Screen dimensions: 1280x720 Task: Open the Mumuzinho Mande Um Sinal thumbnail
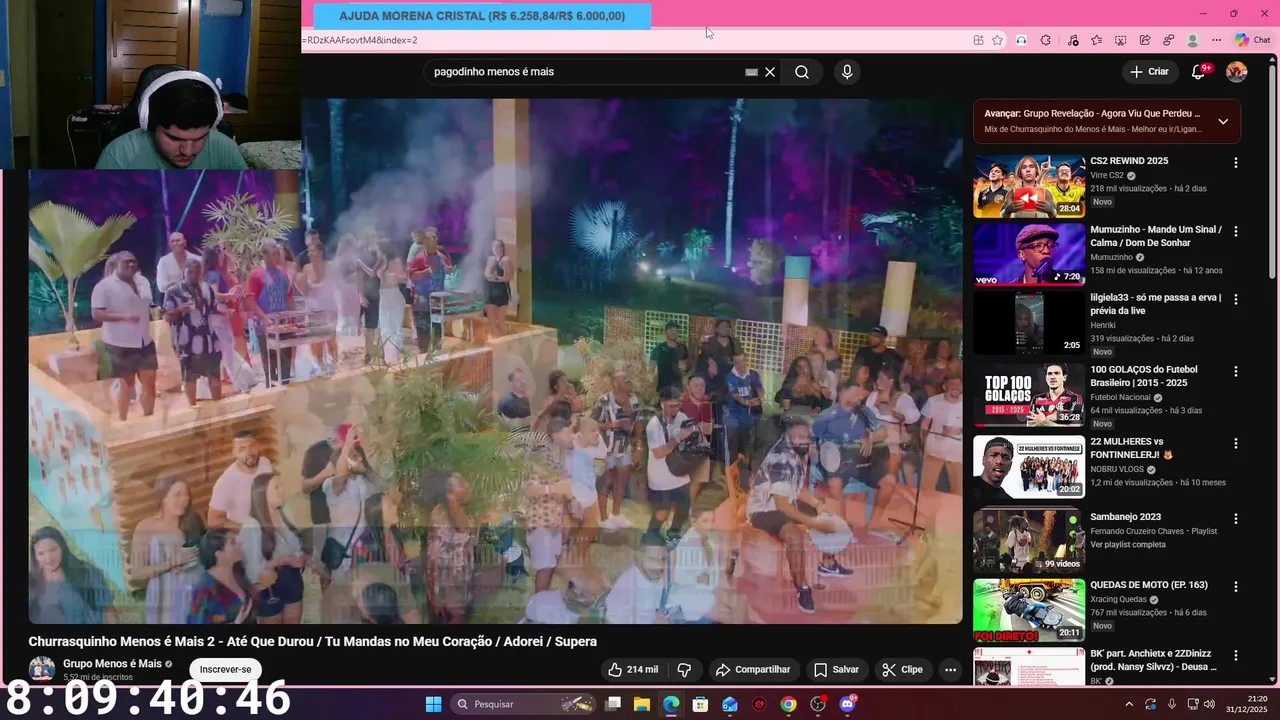point(1029,254)
